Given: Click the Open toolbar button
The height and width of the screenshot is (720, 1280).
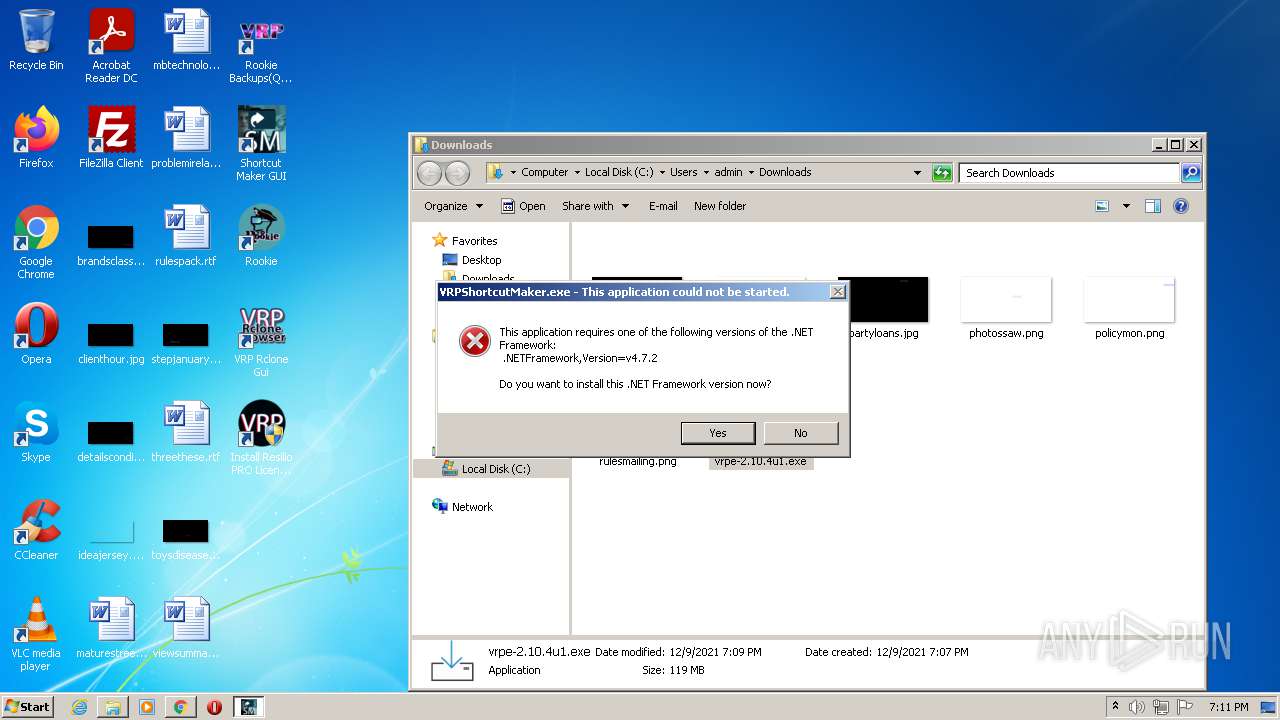Looking at the screenshot, I should pyautogui.click(x=523, y=206).
